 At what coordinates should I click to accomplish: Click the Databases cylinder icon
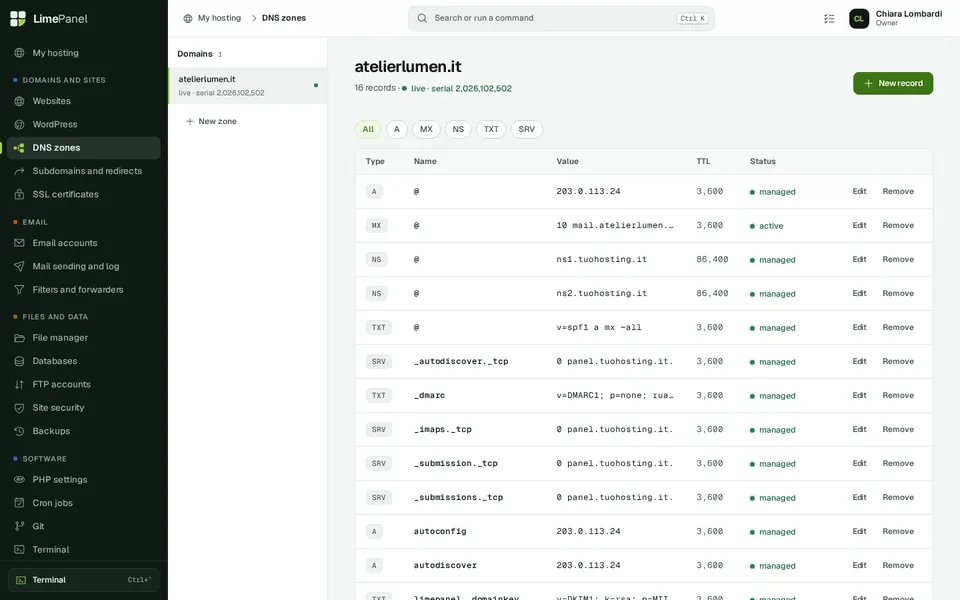coord(19,361)
